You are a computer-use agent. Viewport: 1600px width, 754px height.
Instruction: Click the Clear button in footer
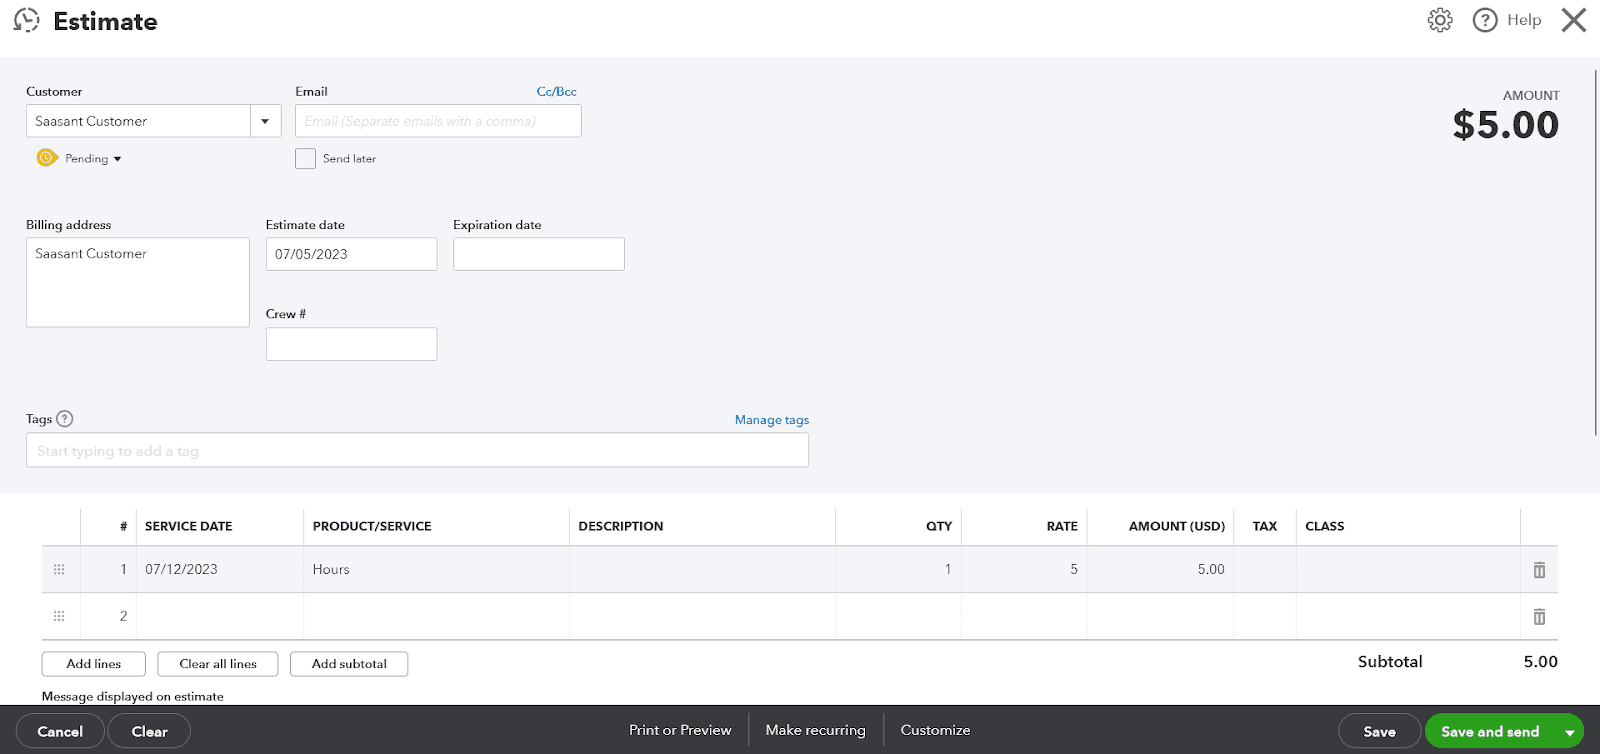[x=149, y=732]
